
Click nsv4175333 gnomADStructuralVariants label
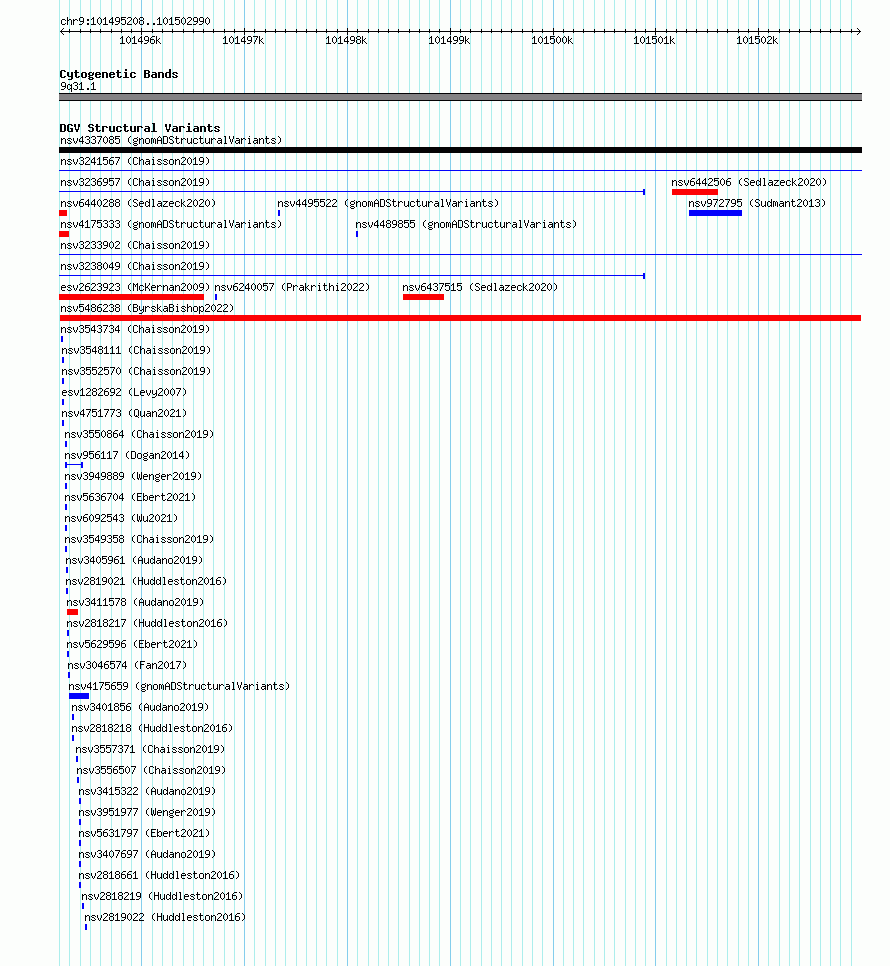coord(171,224)
